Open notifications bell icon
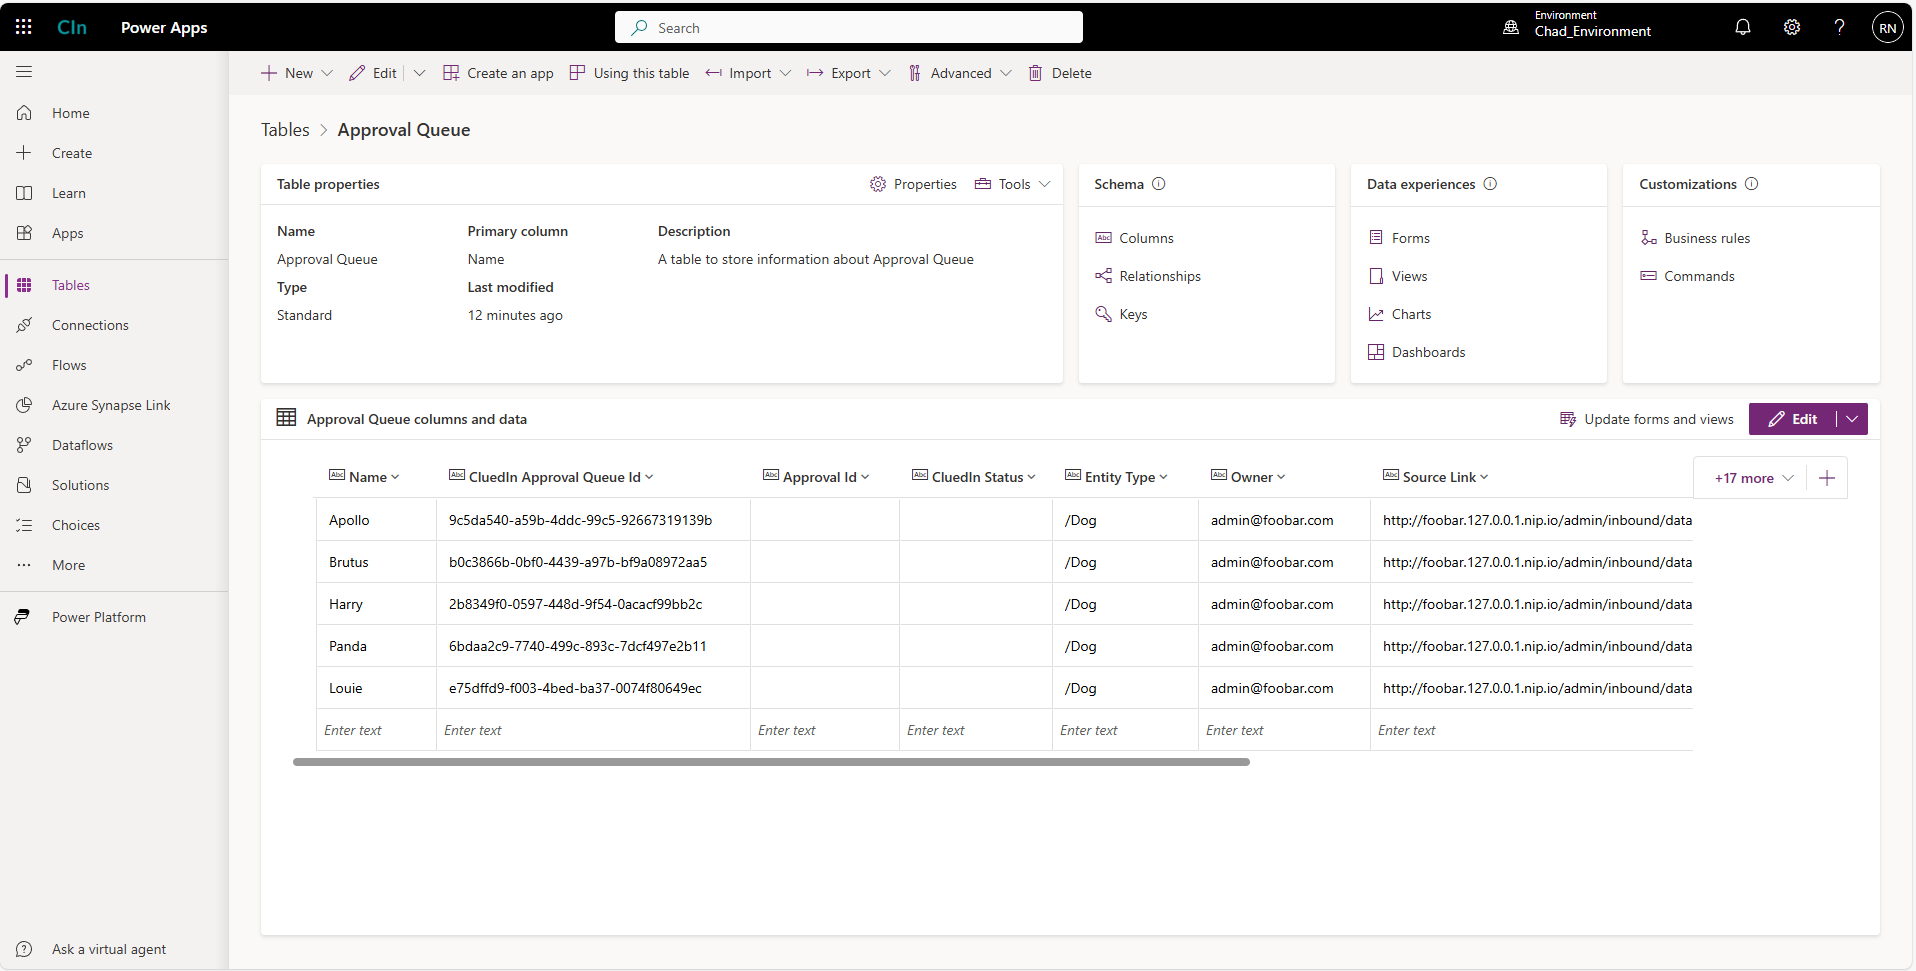1916x971 pixels. [x=1743, y=27]
